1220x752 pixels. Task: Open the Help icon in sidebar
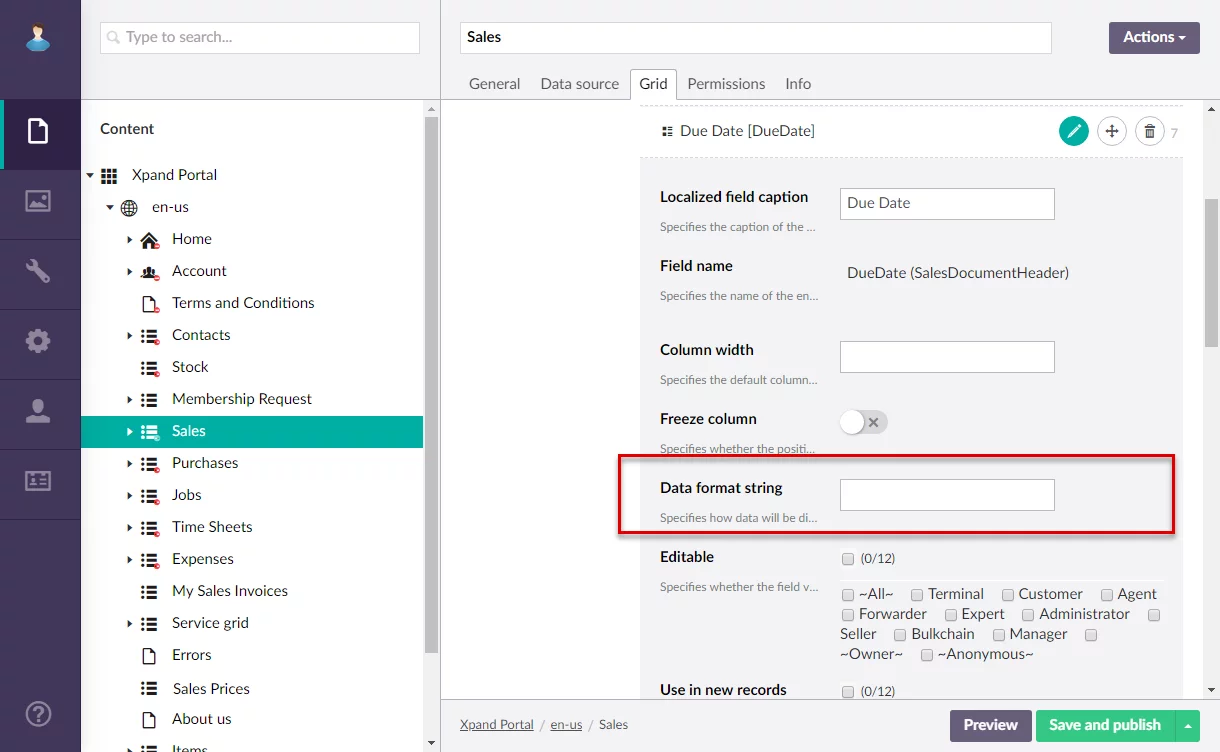pos(38,714)
